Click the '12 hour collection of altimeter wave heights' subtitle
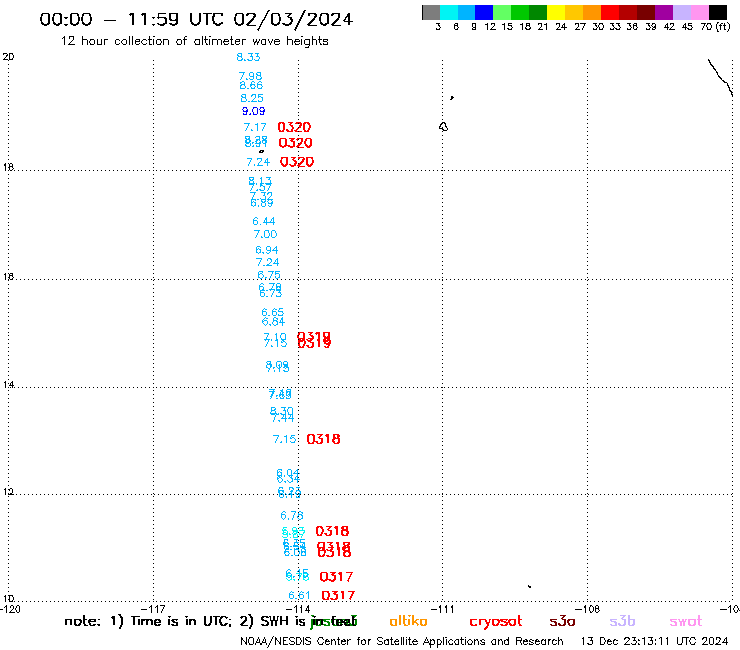The height and width of the screenshot is (650, 740). [194, 41]
